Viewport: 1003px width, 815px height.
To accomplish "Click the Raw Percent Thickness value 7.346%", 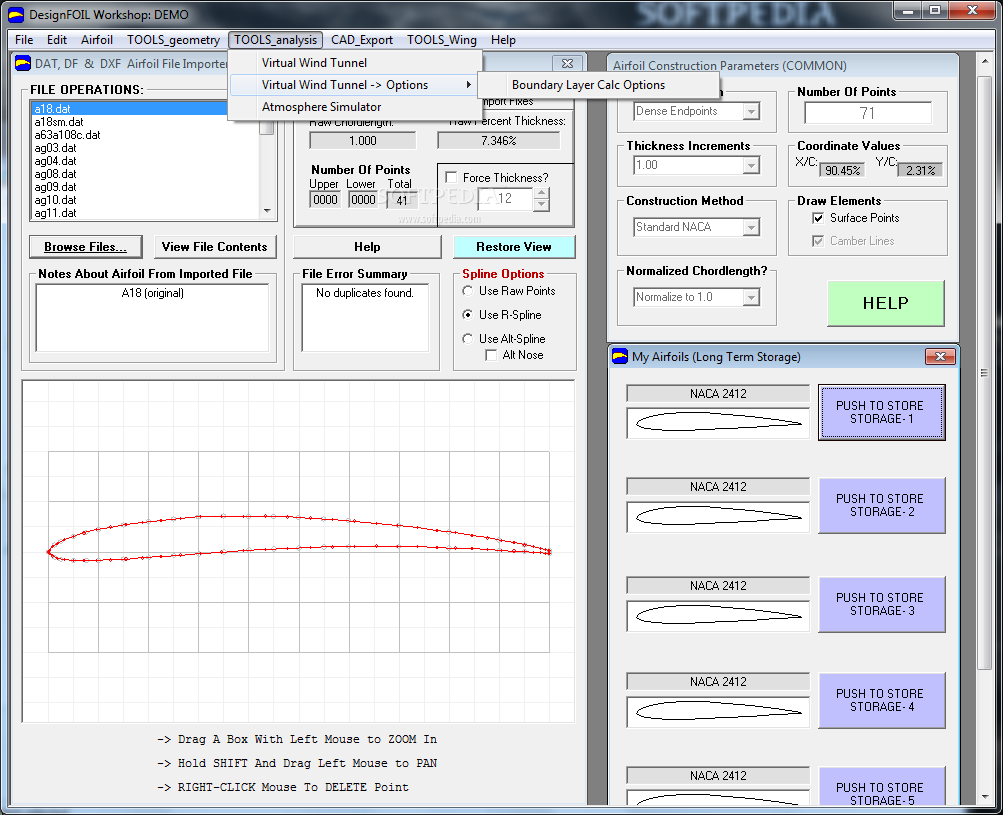I will pyautogui.click(x=498, y=141).
